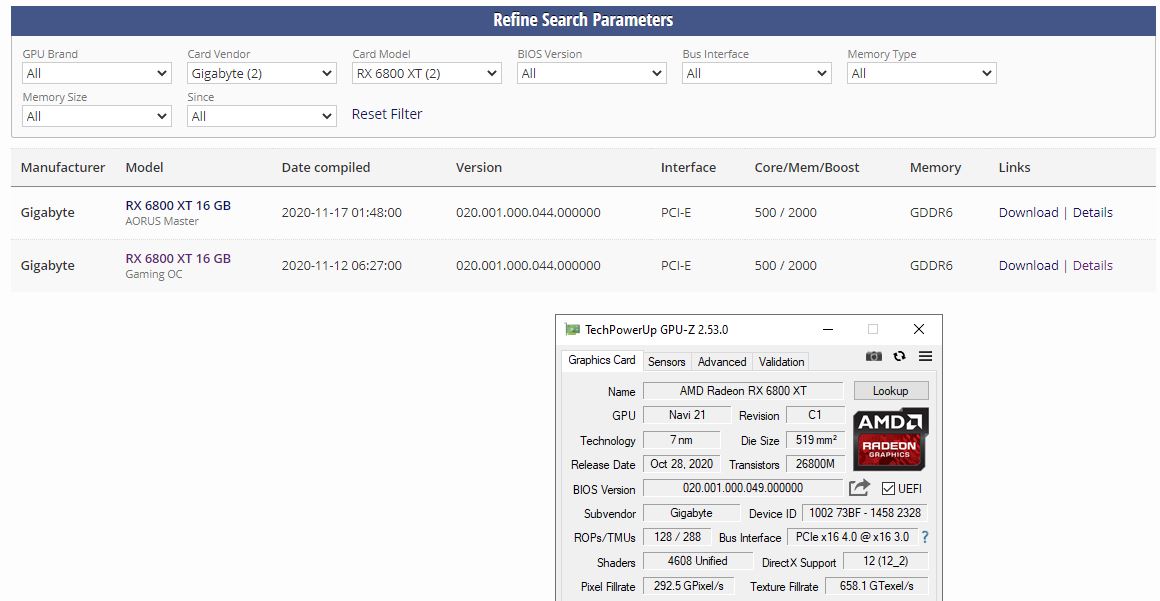Click the GPU-Z refresh icon
Image resolution: width=1160 pixels, height=601 pixels.
(899, 357)
